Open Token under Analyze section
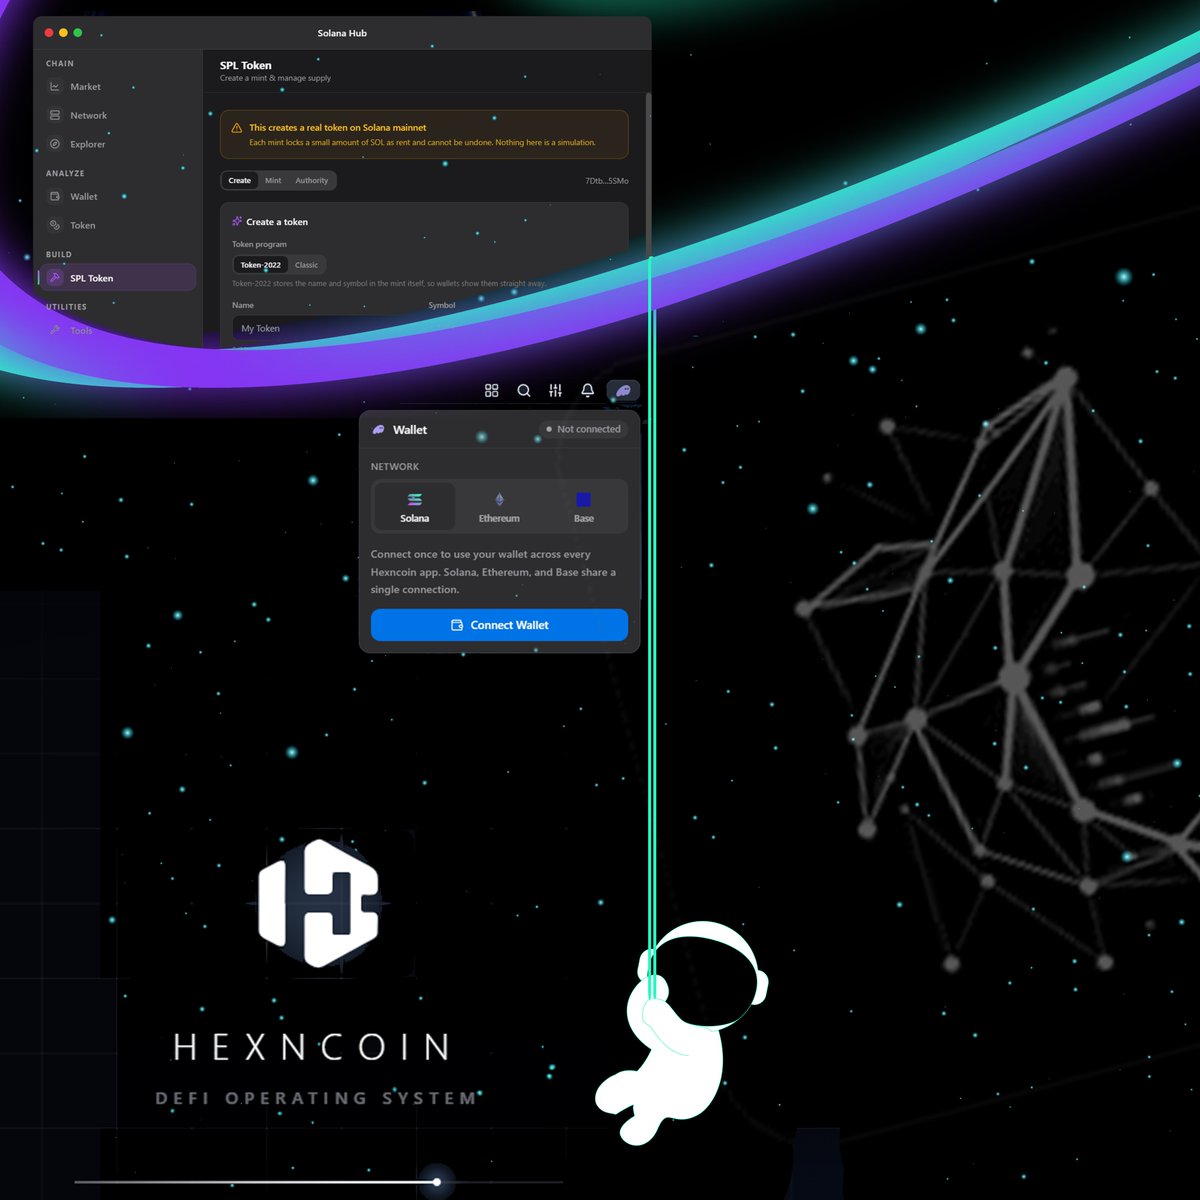This screenshot has width=1200, height=1200. 118,225
